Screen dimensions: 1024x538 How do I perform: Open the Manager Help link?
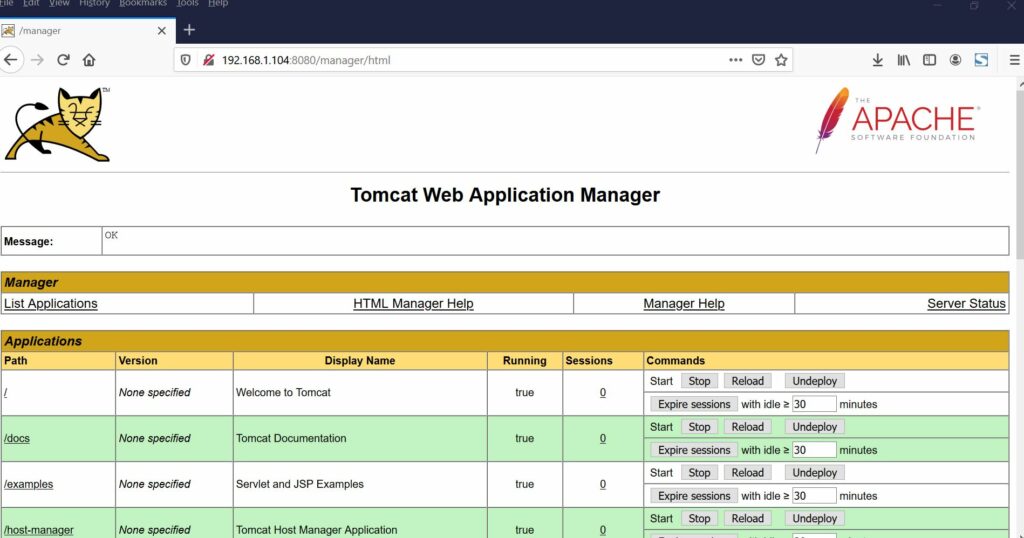(684, 304)
